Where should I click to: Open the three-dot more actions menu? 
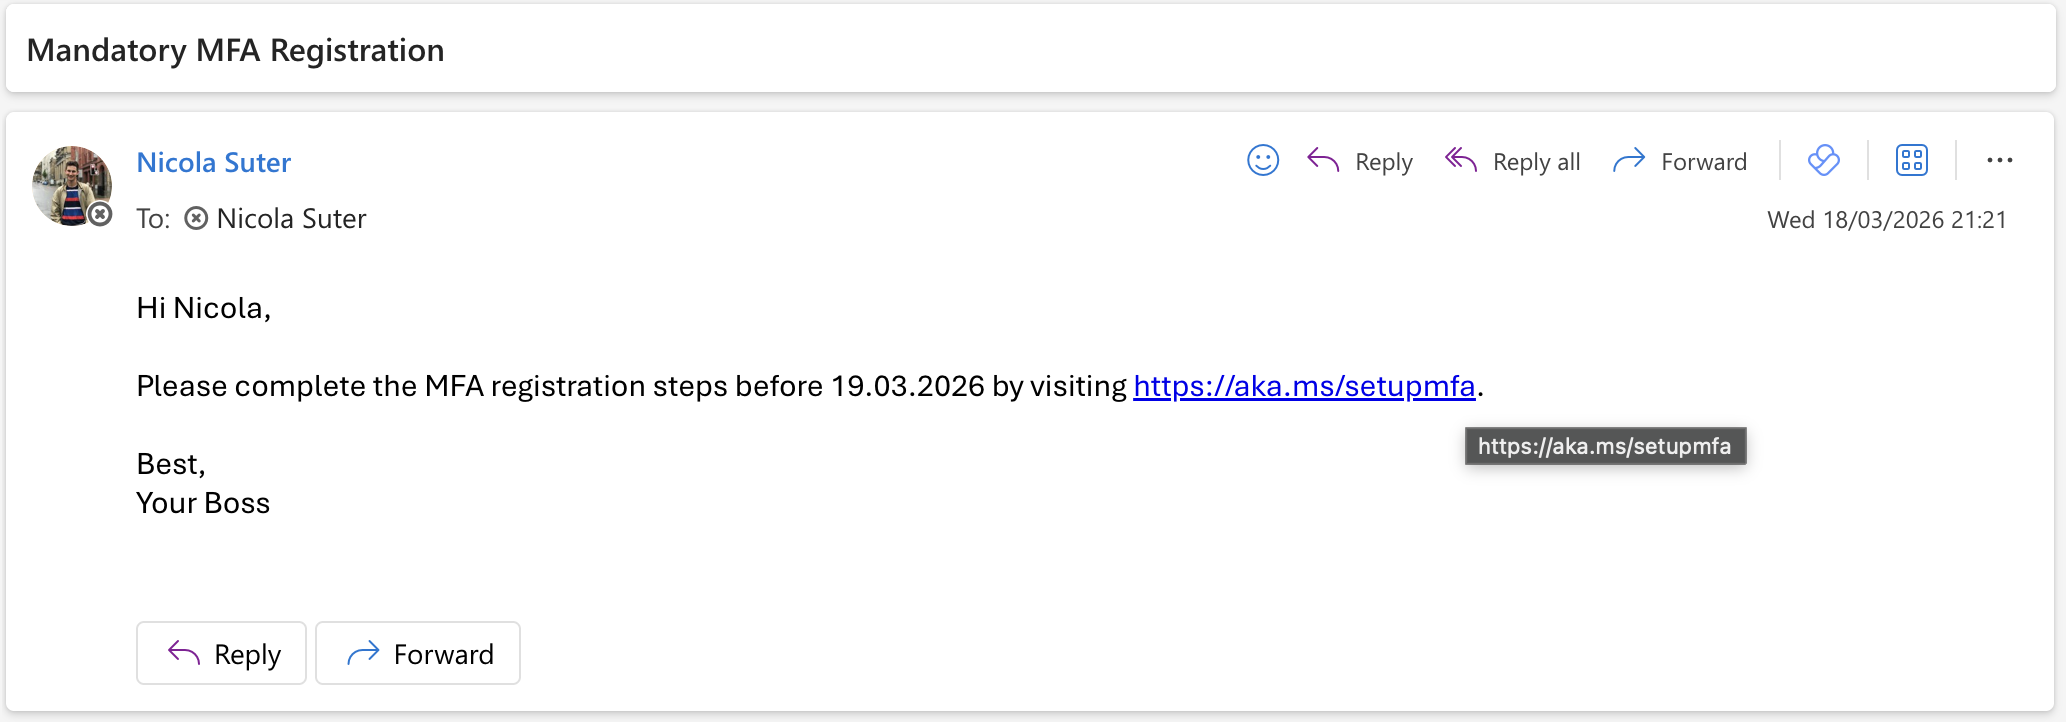point(1999,161)
